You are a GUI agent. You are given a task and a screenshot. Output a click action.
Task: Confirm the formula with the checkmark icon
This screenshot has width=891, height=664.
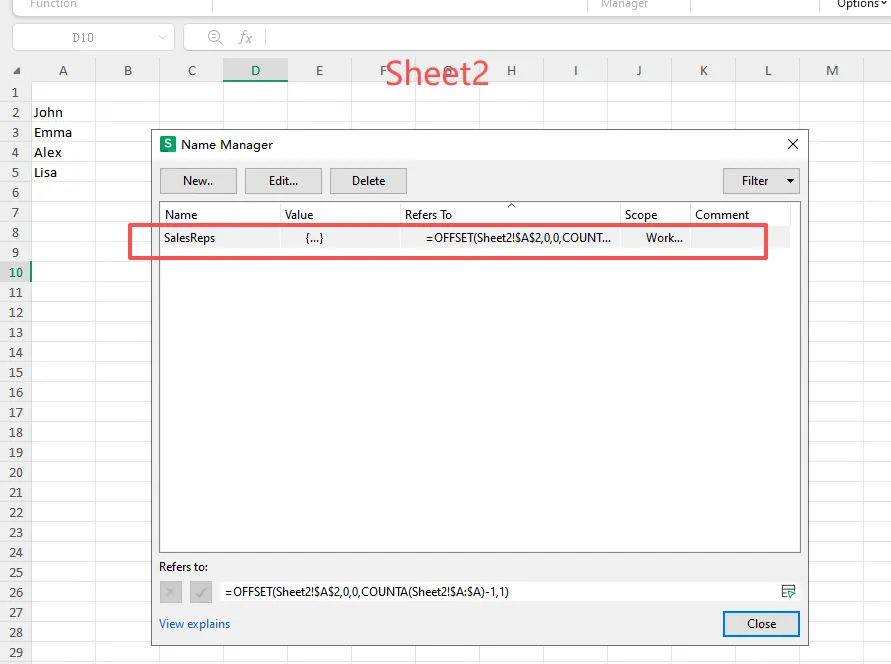200,591
